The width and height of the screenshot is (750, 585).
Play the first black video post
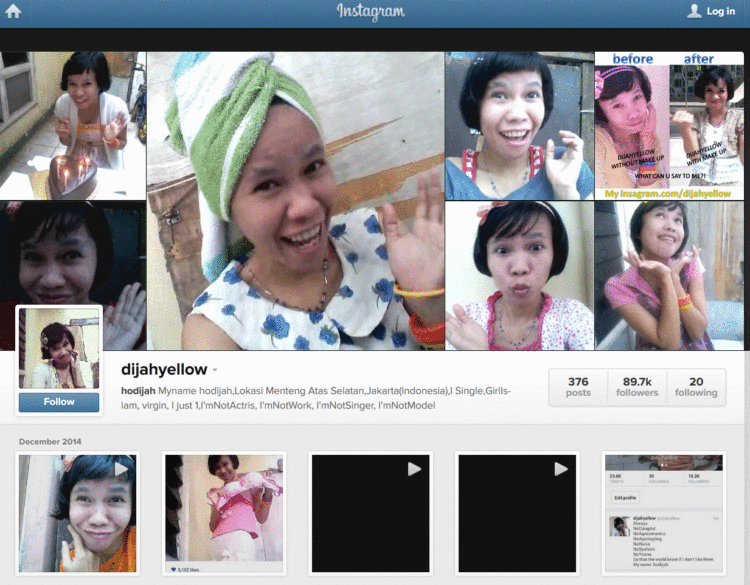point(371,513)
